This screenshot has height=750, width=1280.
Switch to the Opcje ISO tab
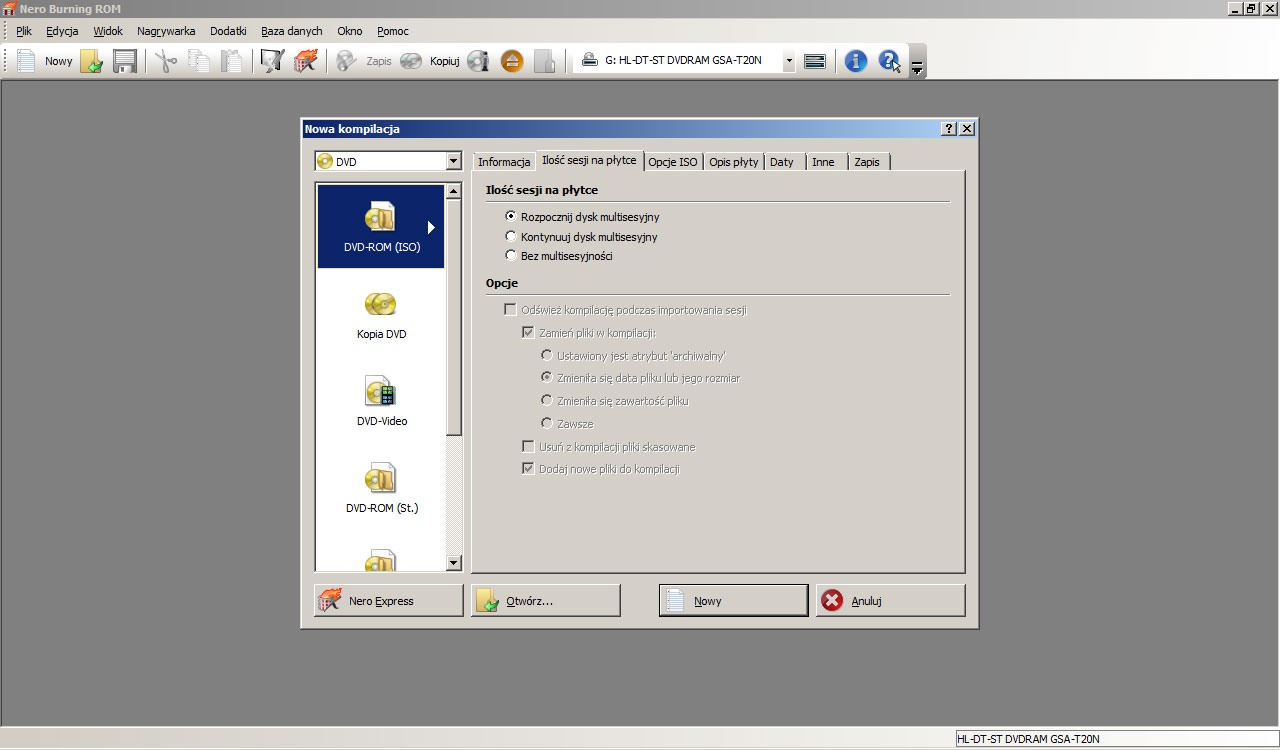(672, 162)
